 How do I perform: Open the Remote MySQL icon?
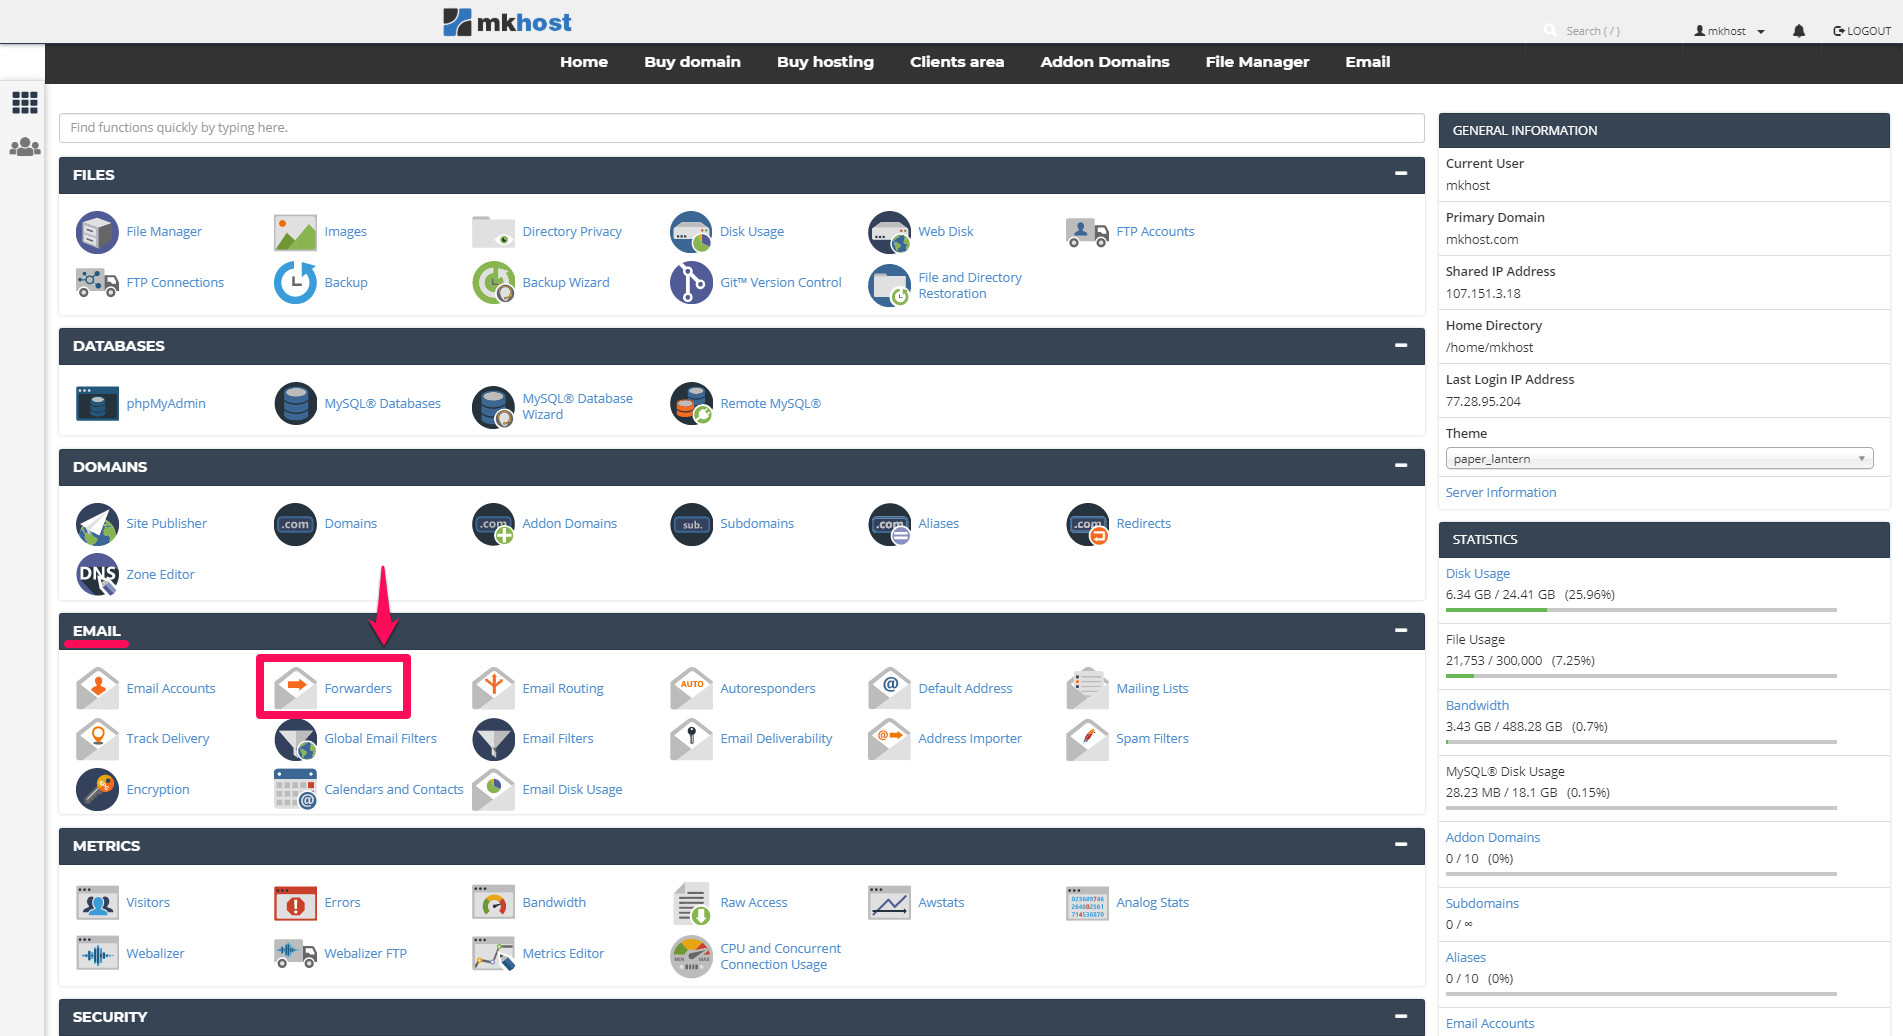[691, 404]
